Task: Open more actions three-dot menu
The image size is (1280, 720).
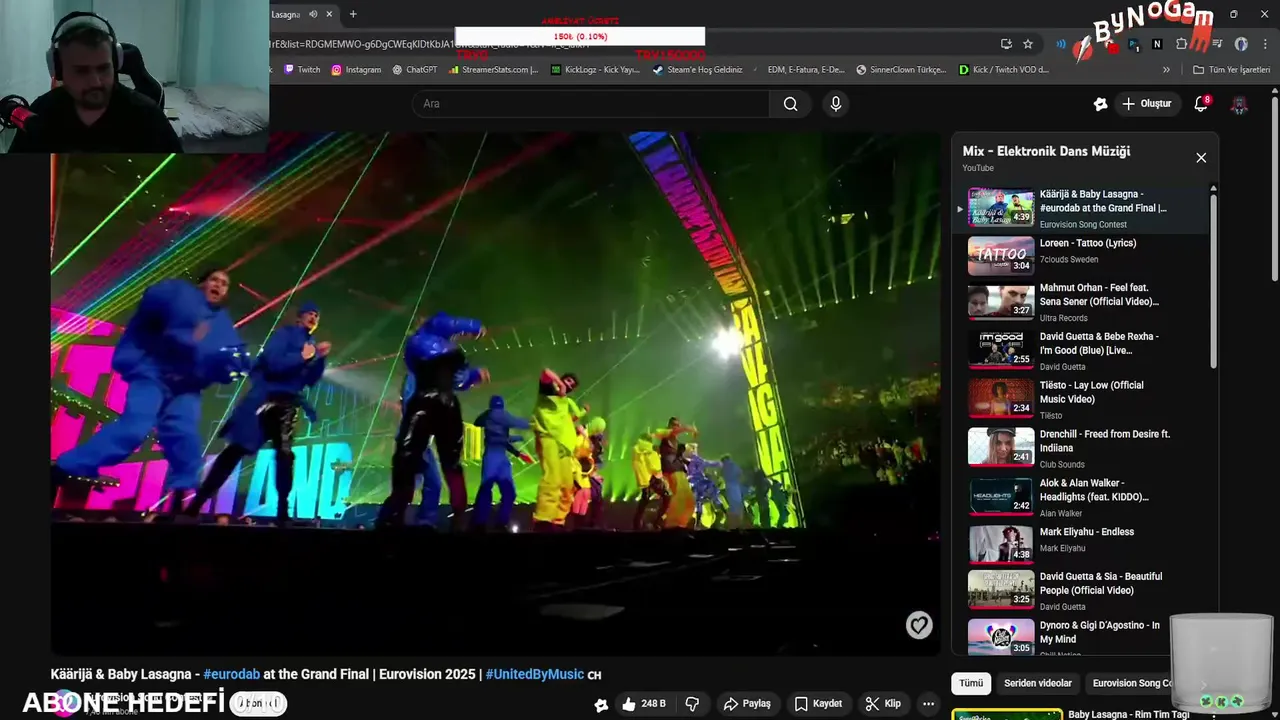Action: click(x=928, y=704)
